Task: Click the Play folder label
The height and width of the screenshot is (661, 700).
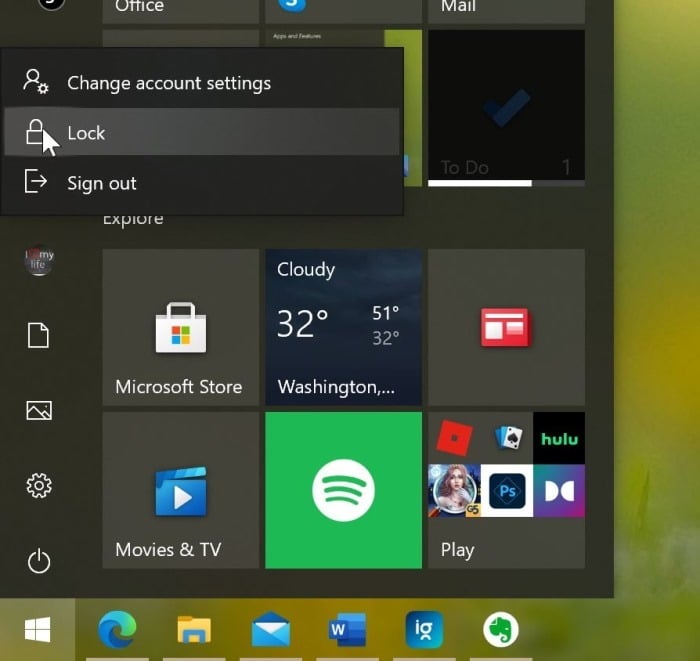Action: [457, 550]
